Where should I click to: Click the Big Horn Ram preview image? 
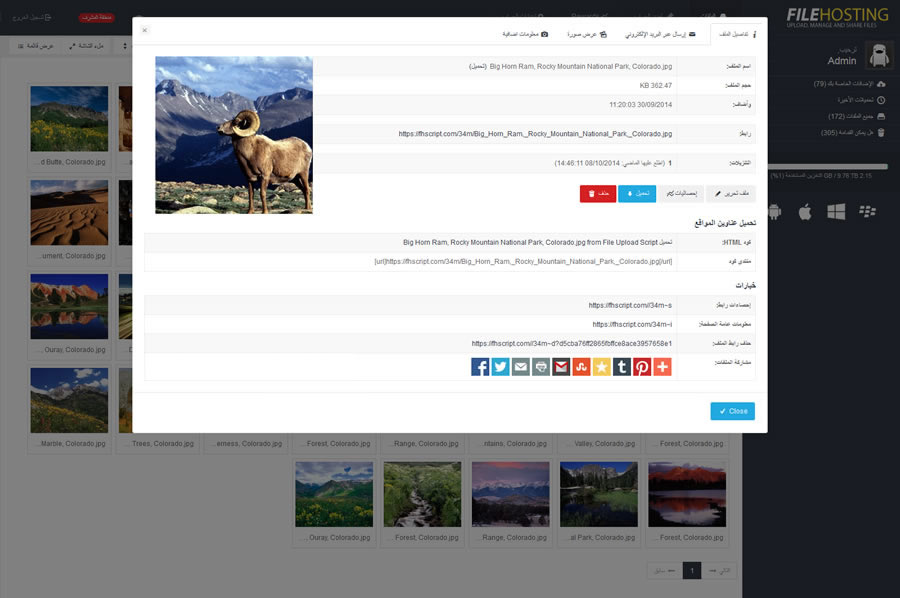point(234,135)
